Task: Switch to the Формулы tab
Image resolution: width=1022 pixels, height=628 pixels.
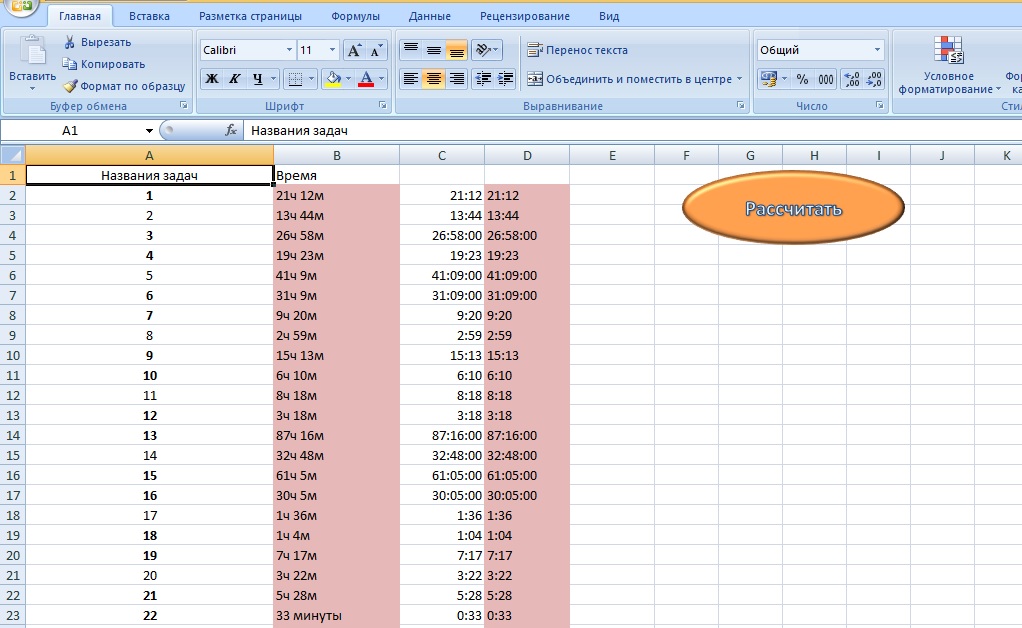Action: pos(355,16)
